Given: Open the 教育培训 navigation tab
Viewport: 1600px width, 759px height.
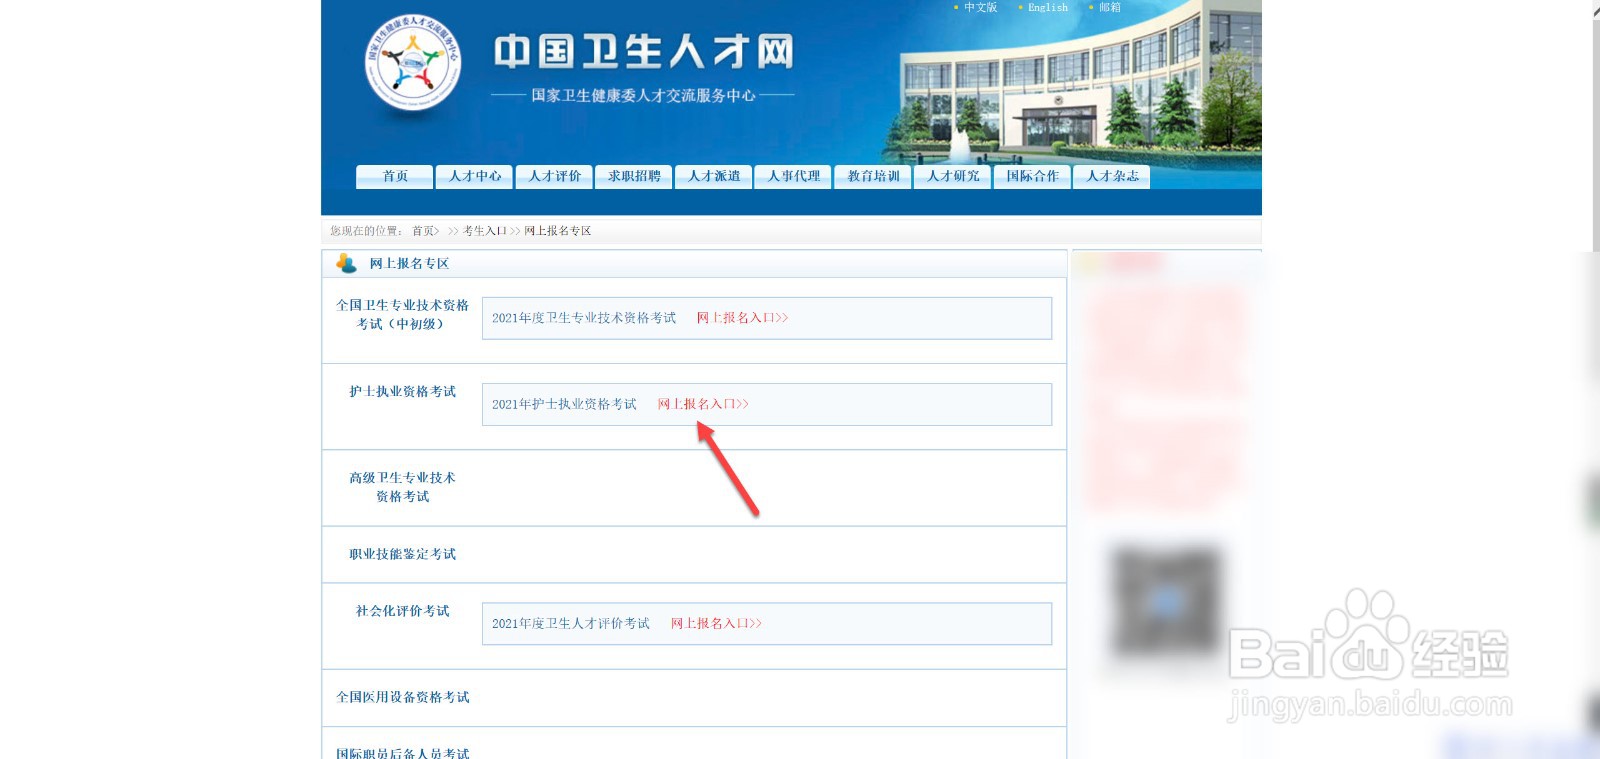Looking at the screenshot, I should click(x=873, y=176).
